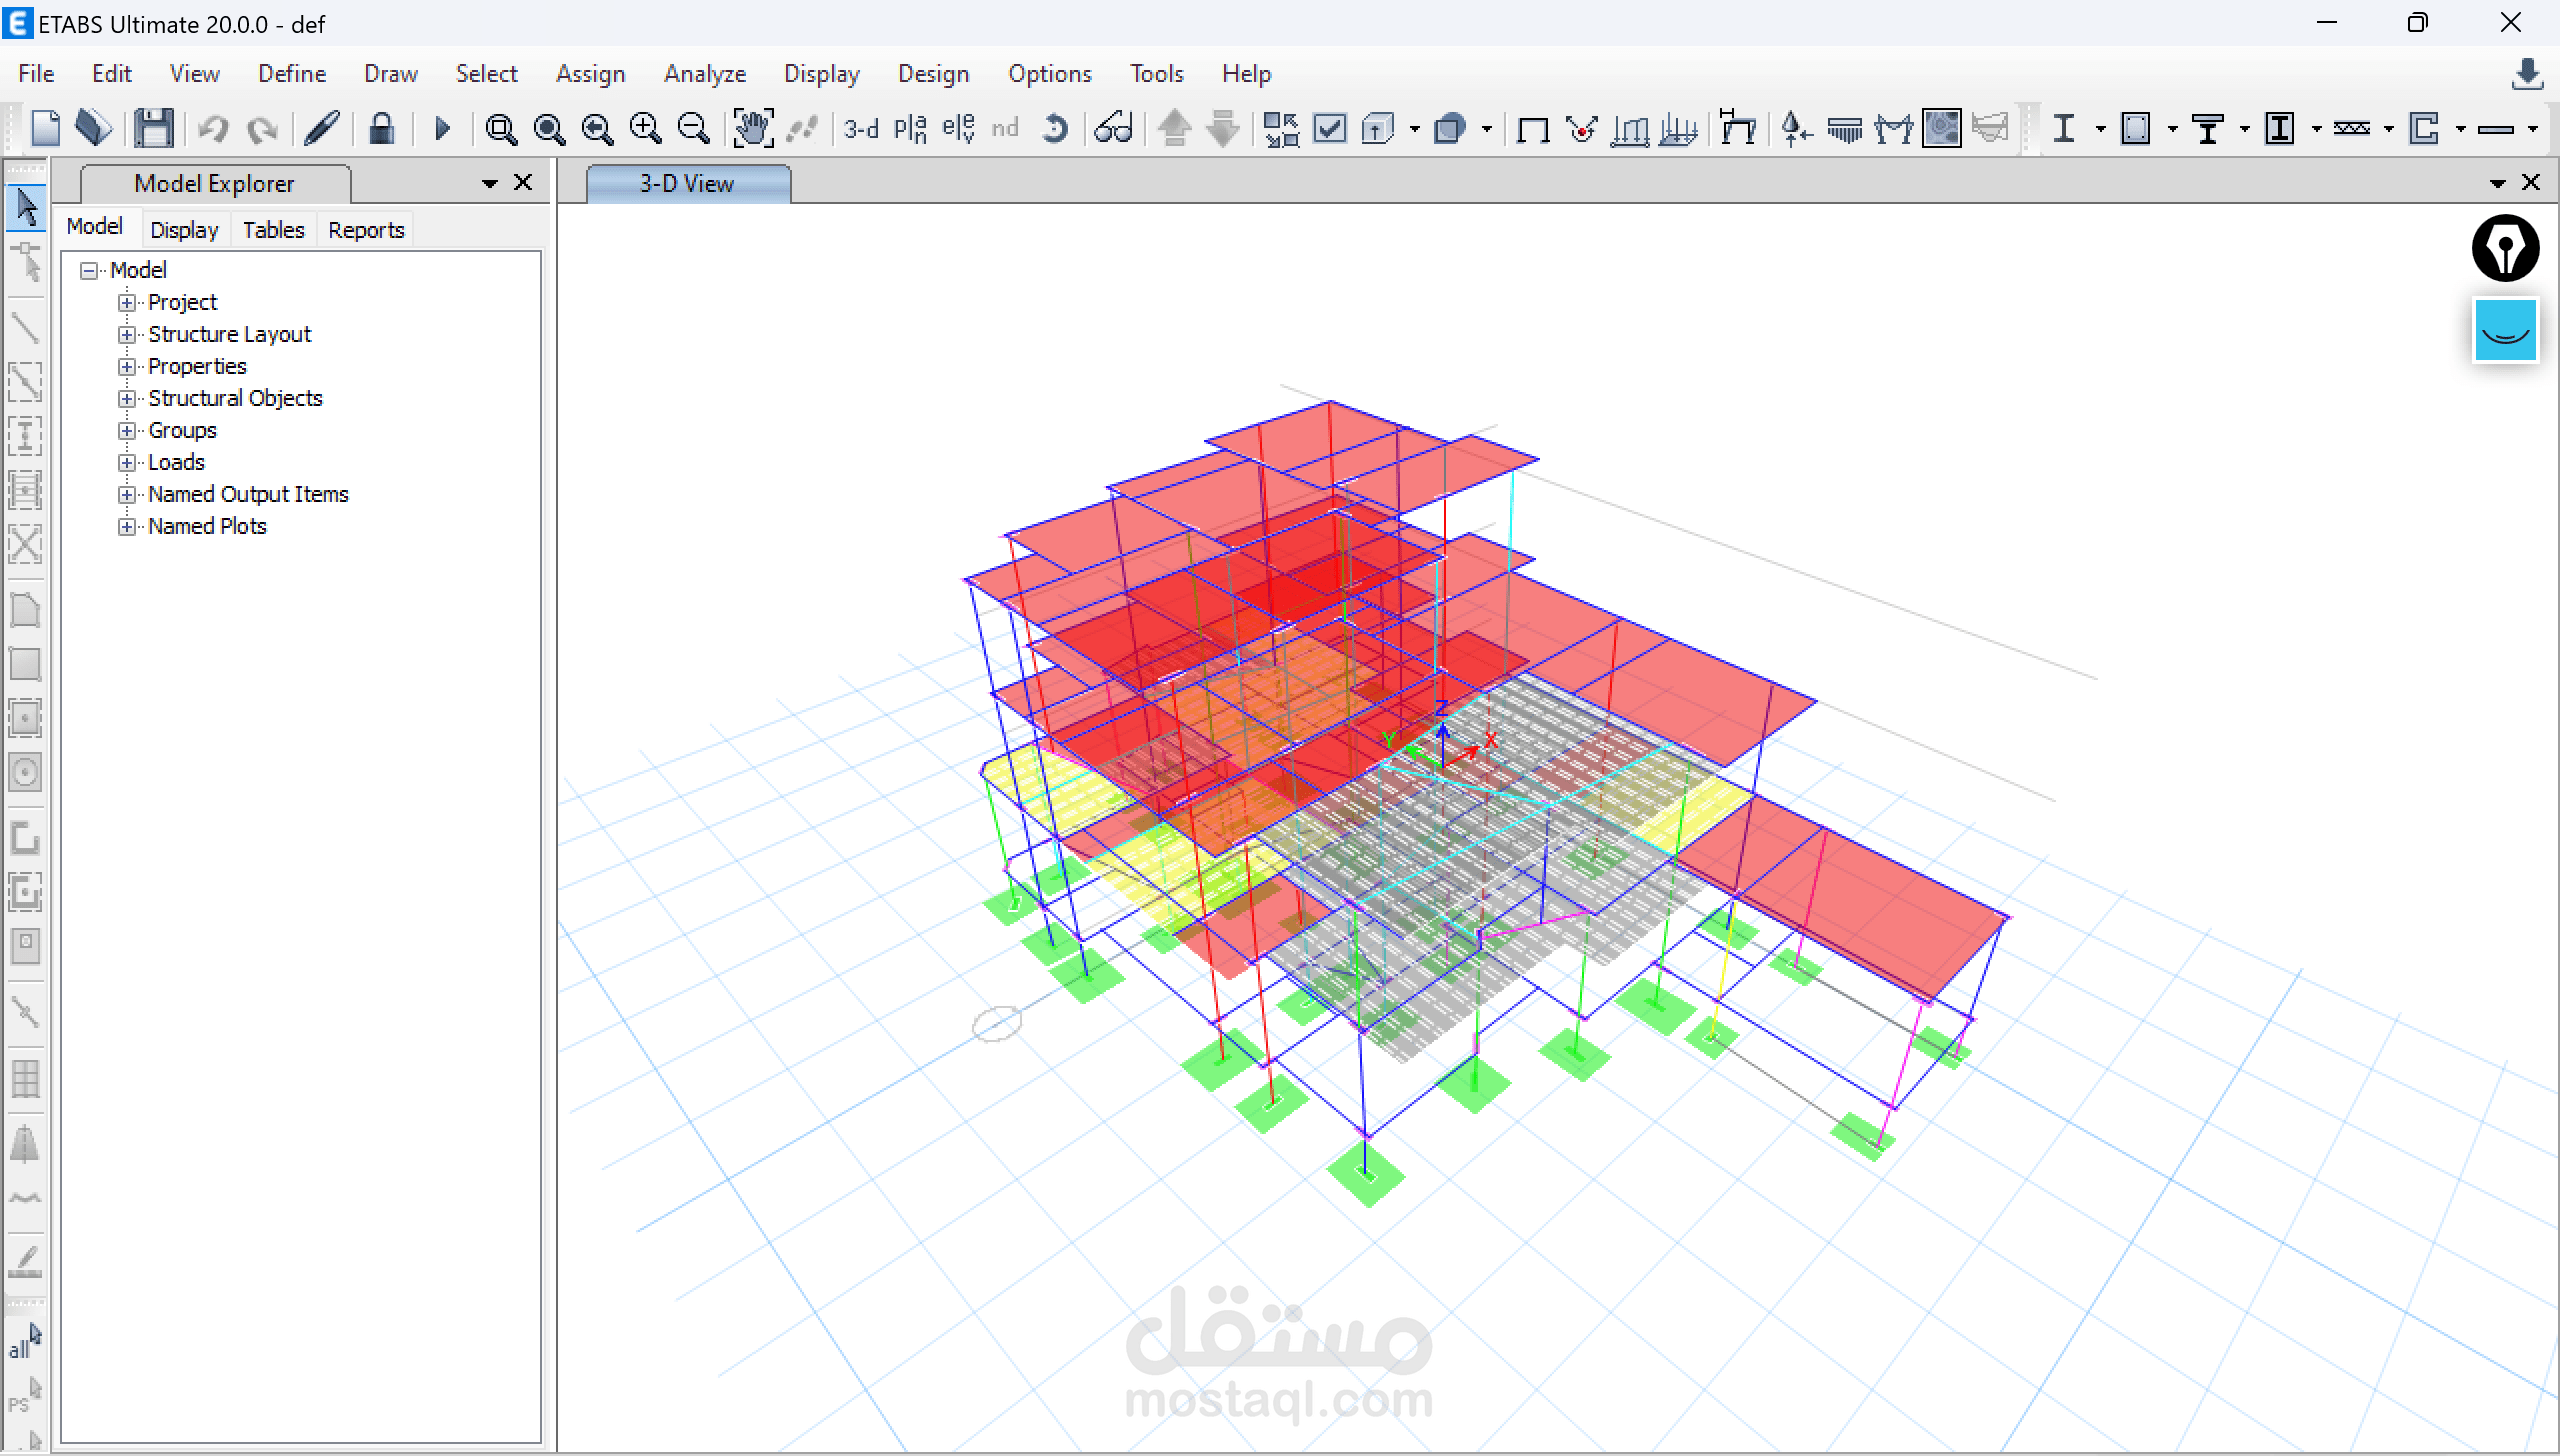The width and height of the screenshot is (2560, 1456).
Task: Click the Save floppy disk icon
Action: (x=154, y=129)
